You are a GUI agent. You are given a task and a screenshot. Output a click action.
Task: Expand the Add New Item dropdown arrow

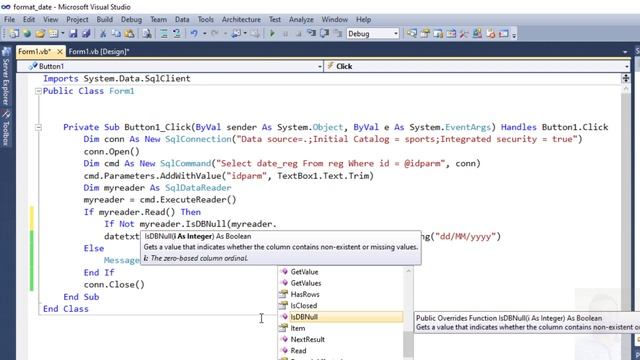pos(63,33)
